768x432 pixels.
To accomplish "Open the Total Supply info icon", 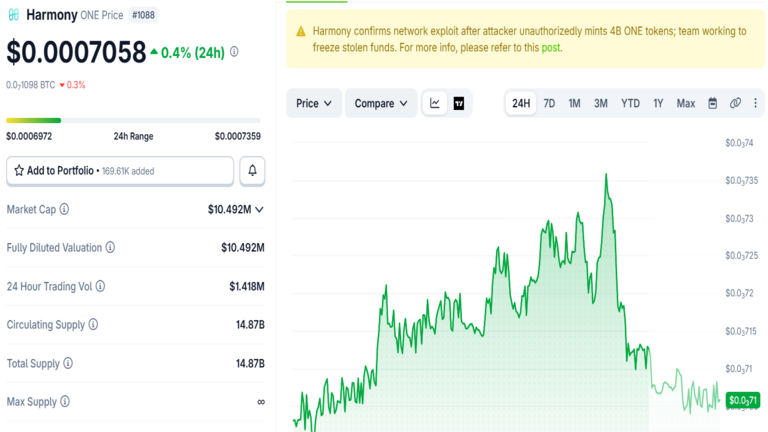I will click(x=68, y=363).
